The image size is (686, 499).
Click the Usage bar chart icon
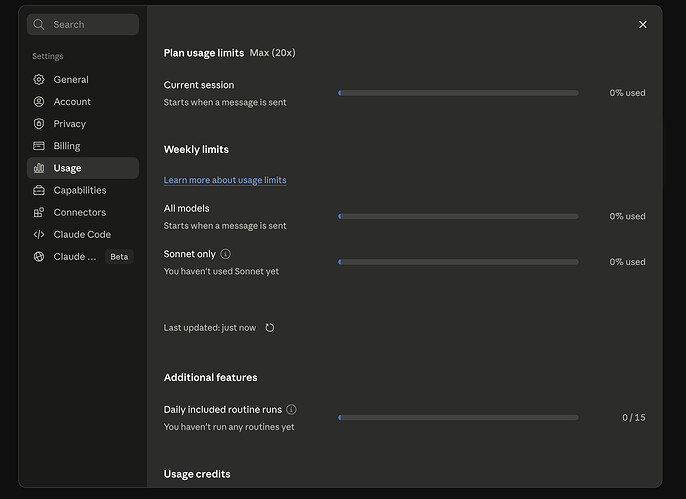click(39, 168)
